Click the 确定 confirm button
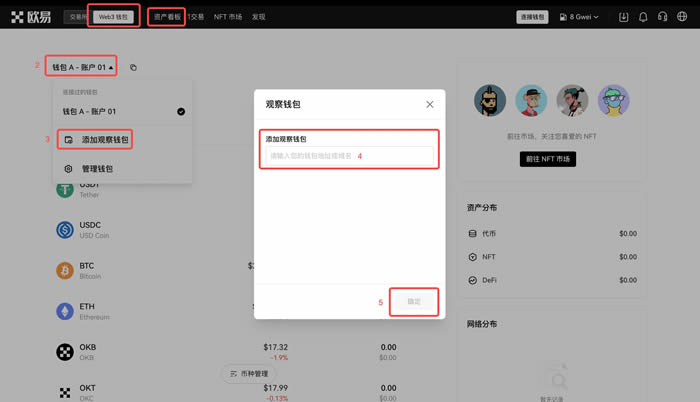 point(414,301)
